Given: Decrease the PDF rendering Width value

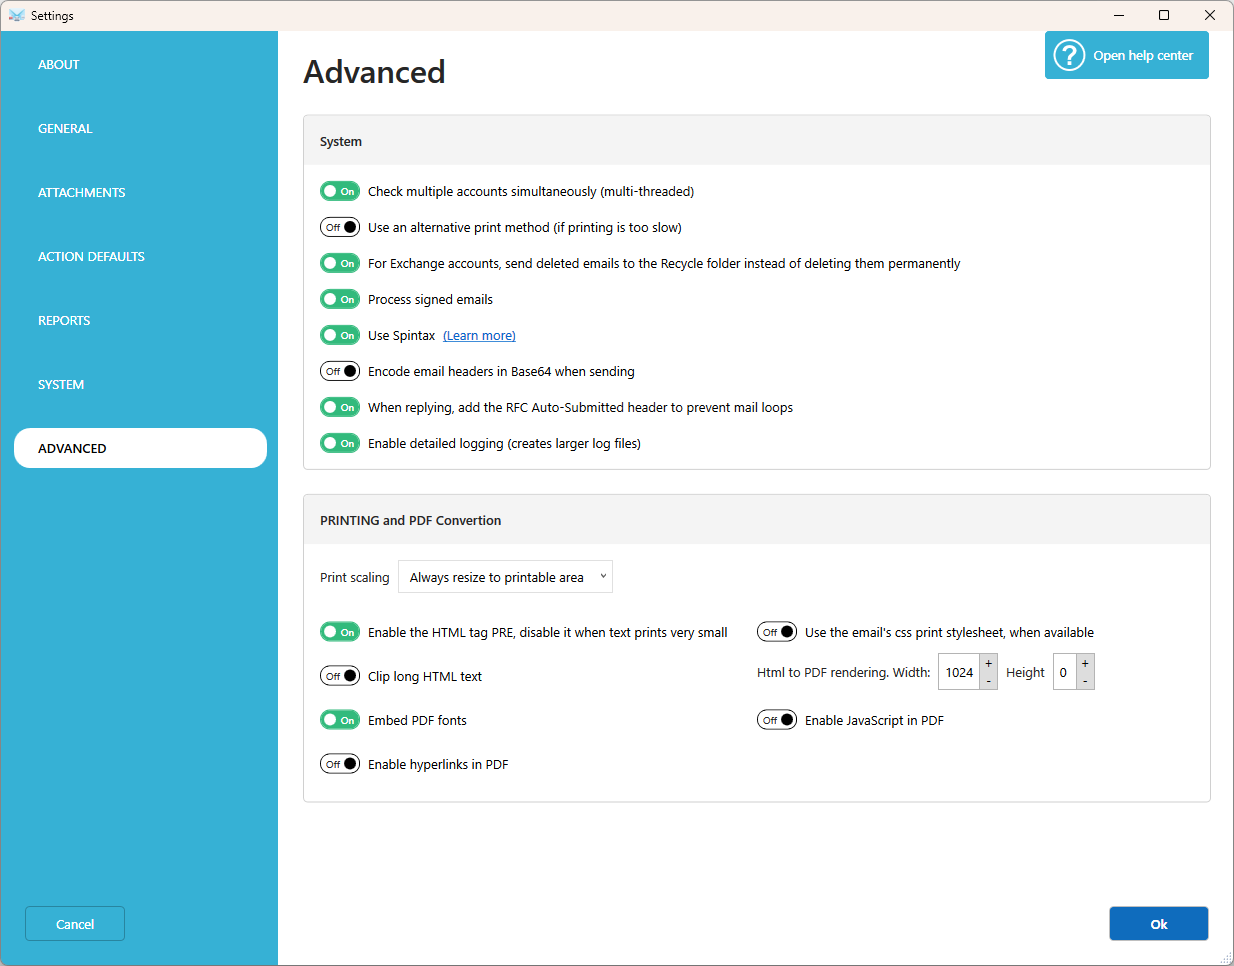Looking at the screenshot, I should (989, 682).
